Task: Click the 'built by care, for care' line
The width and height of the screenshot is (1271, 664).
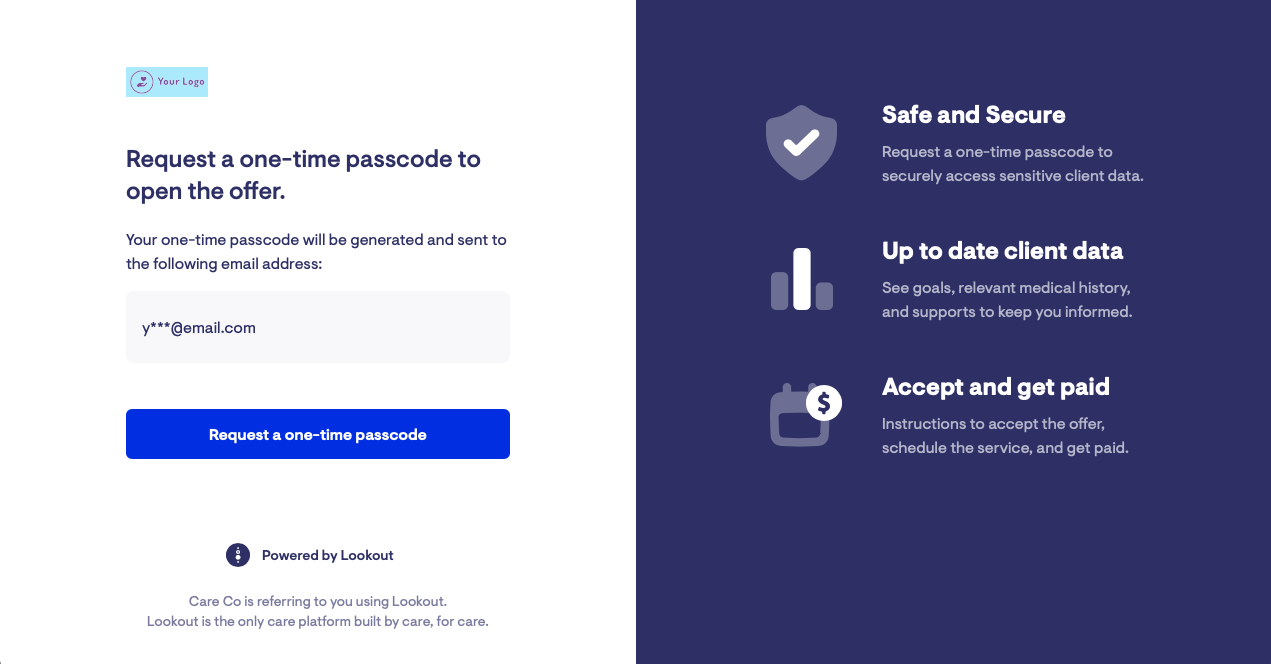Action: (318, 621)
